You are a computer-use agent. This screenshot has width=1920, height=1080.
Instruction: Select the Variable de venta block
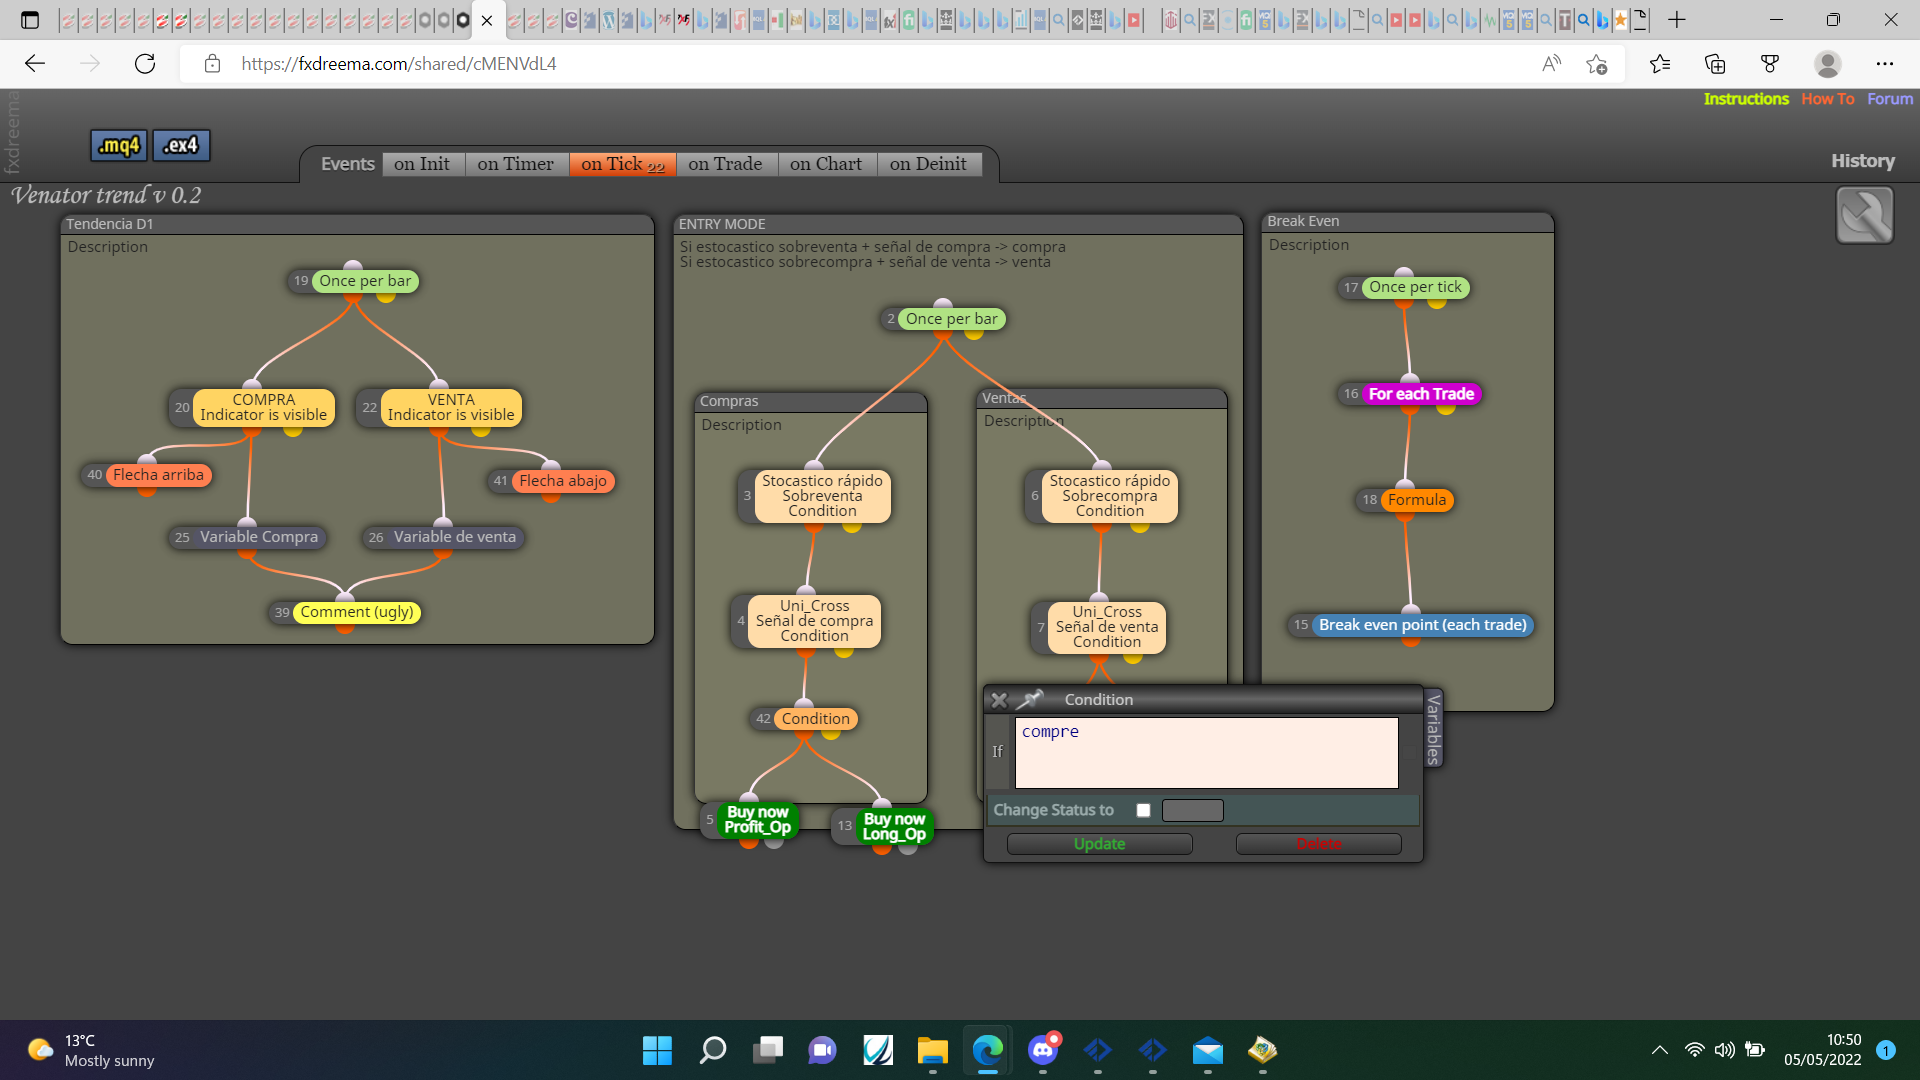pyautogui.click(x=455, y=537)
